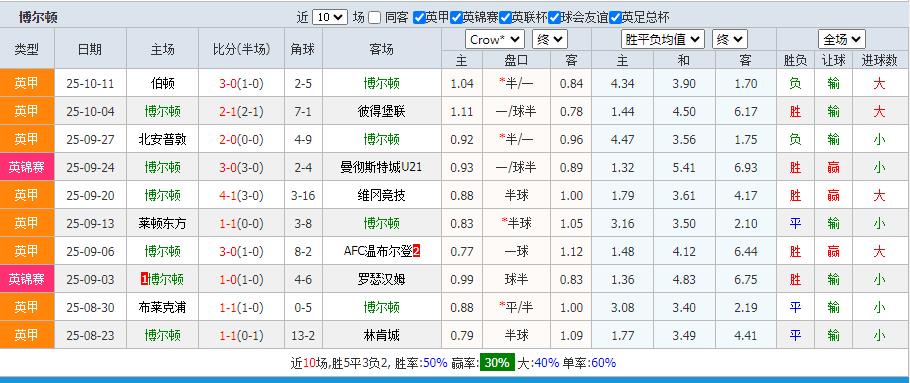Open 彼得堡联 team link
The height and width of the screenshot is (383, 910).
point(381,111)
